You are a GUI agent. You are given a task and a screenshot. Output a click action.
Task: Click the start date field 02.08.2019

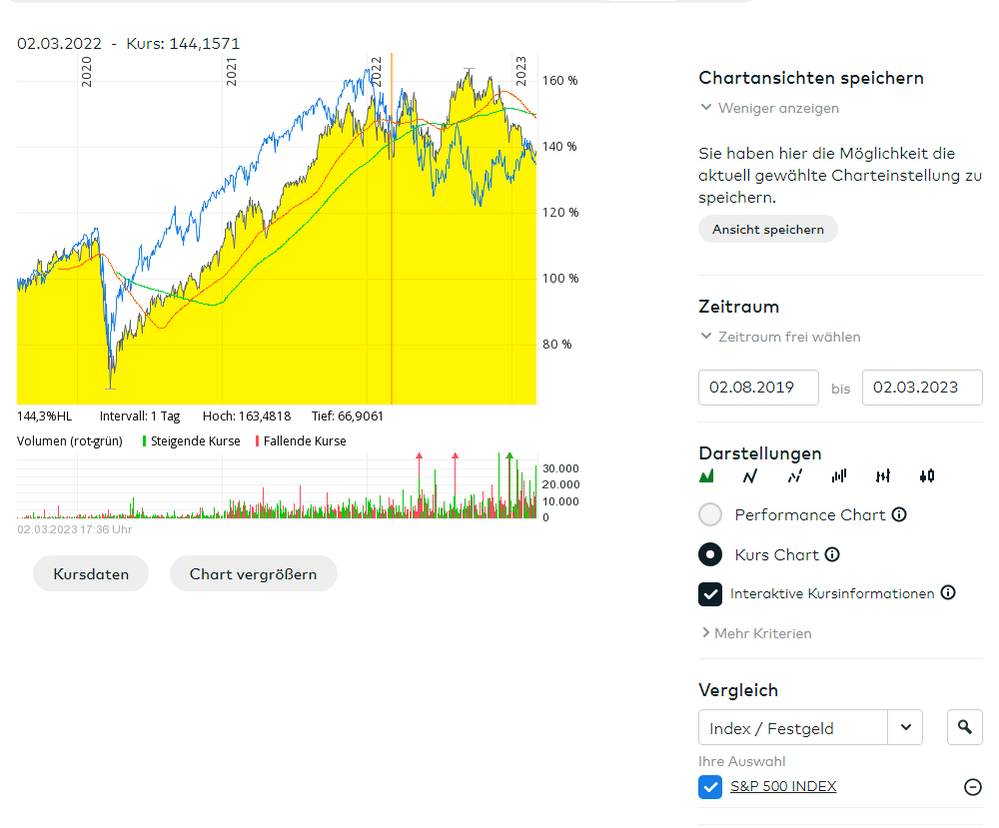758,388
